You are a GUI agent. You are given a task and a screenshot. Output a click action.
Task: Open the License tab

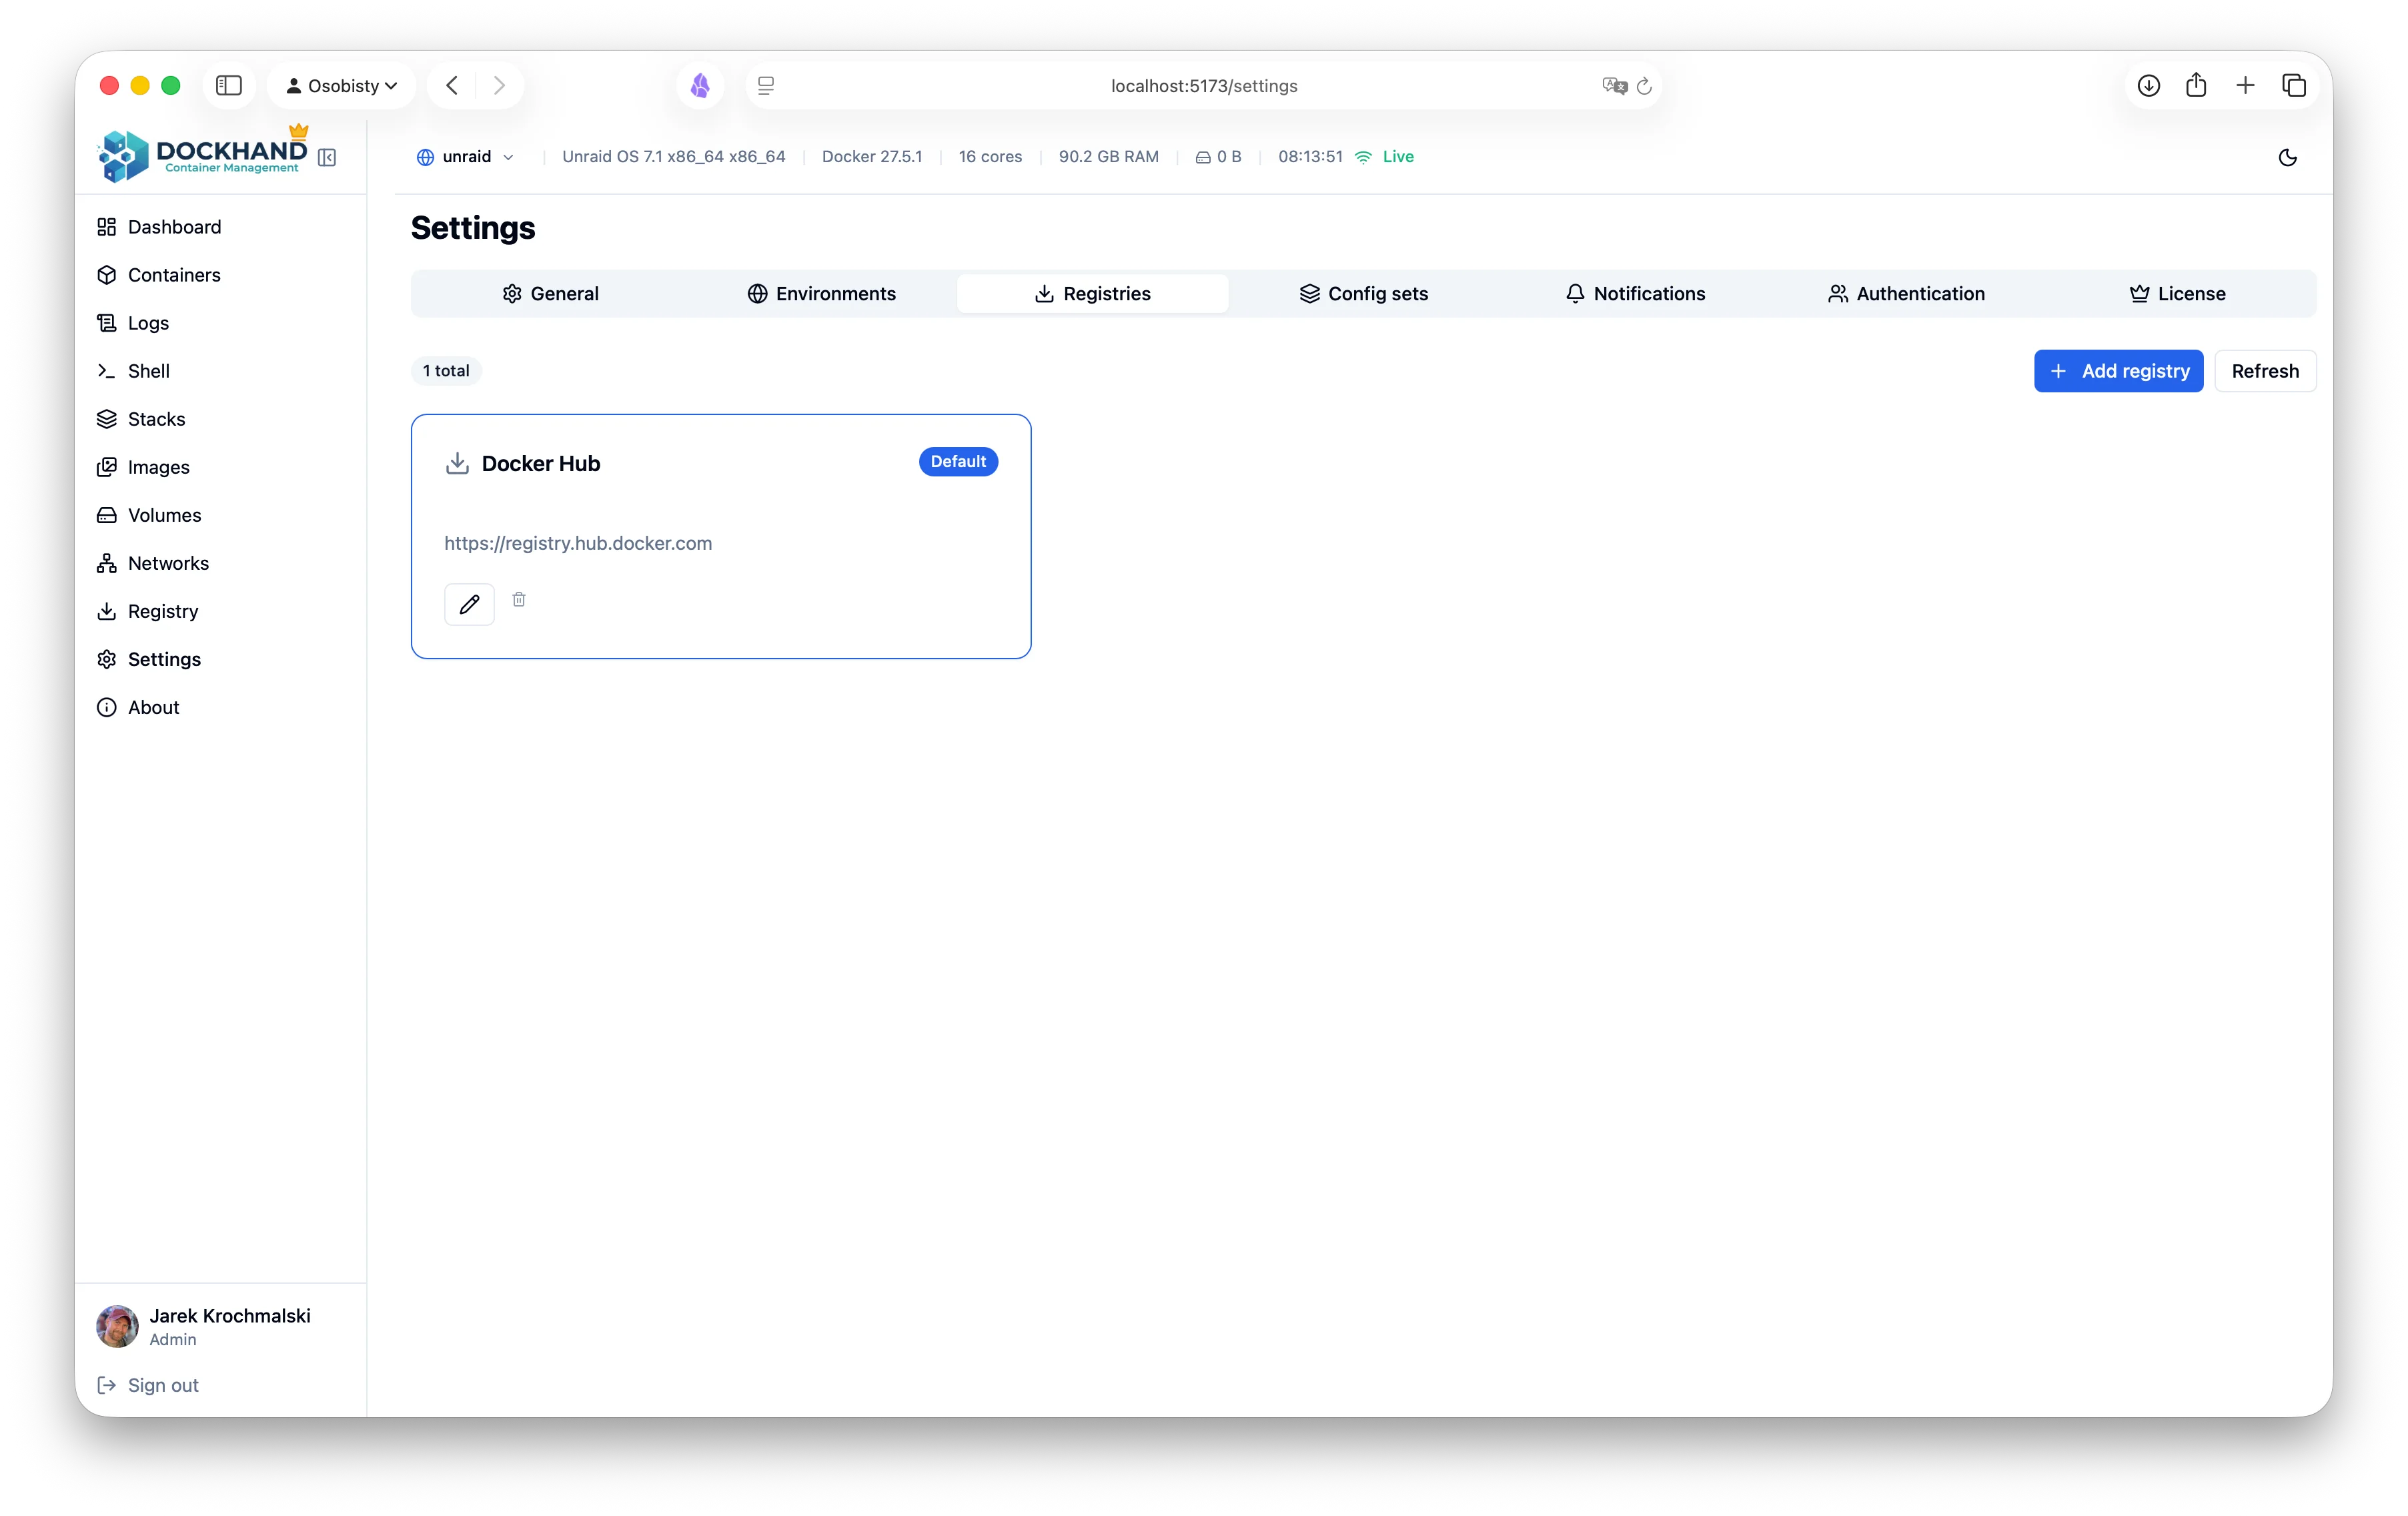pos(2177,294)
